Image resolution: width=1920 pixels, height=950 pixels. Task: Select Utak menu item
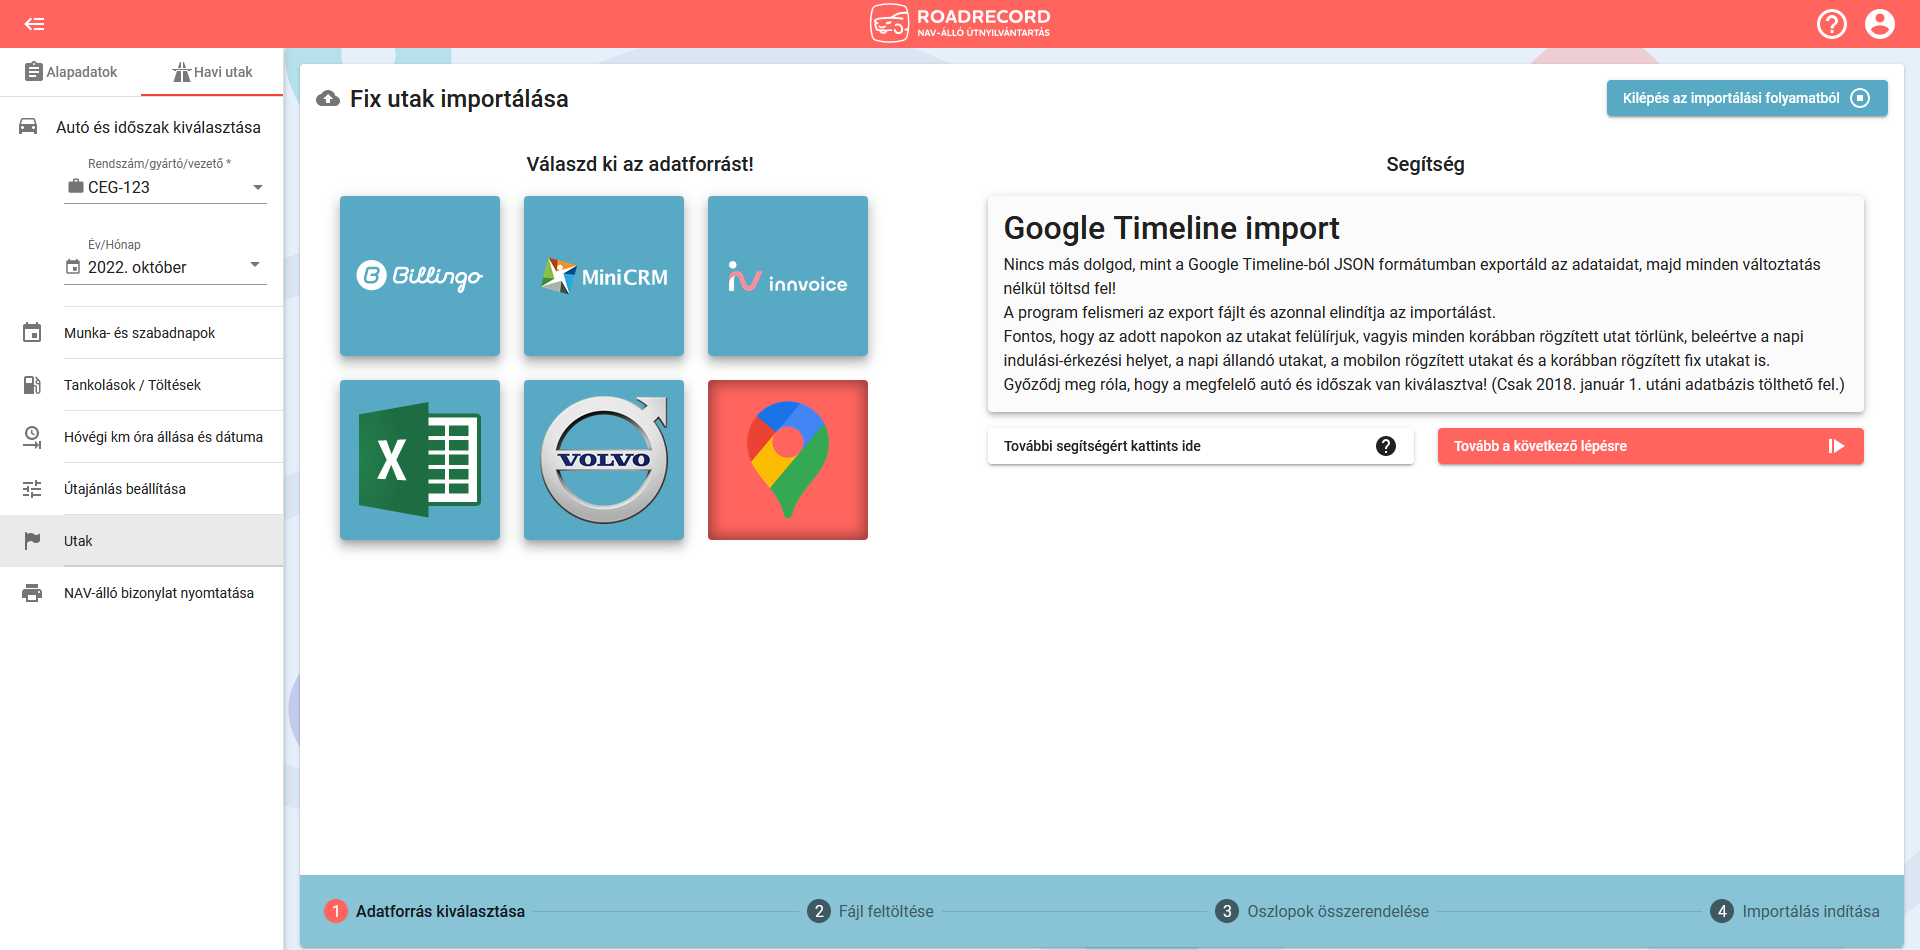(x=141, y=541)
